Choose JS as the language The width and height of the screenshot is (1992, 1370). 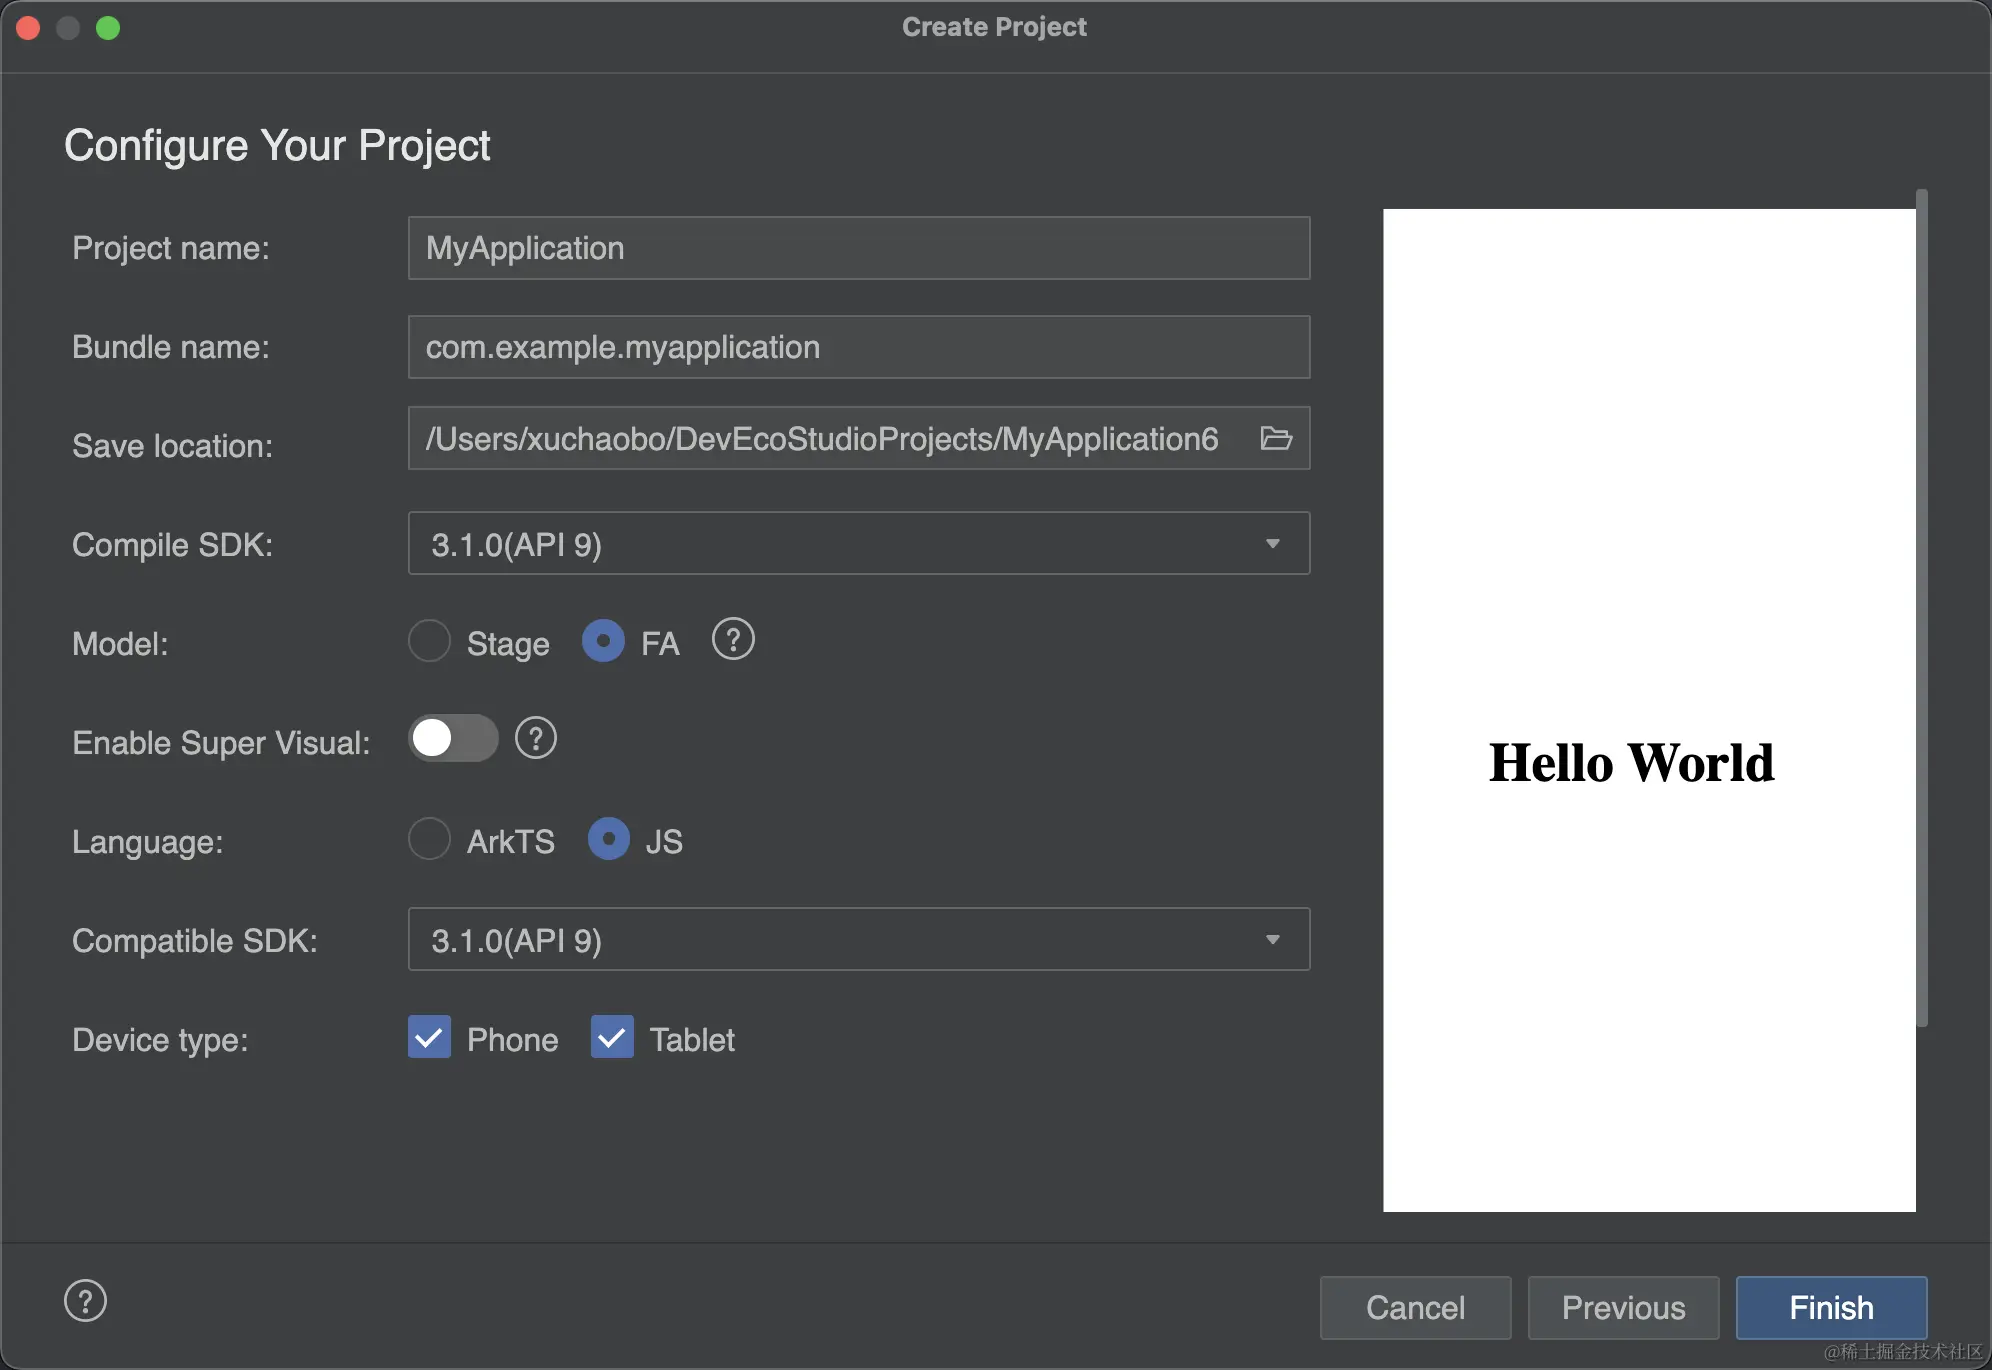609,839
